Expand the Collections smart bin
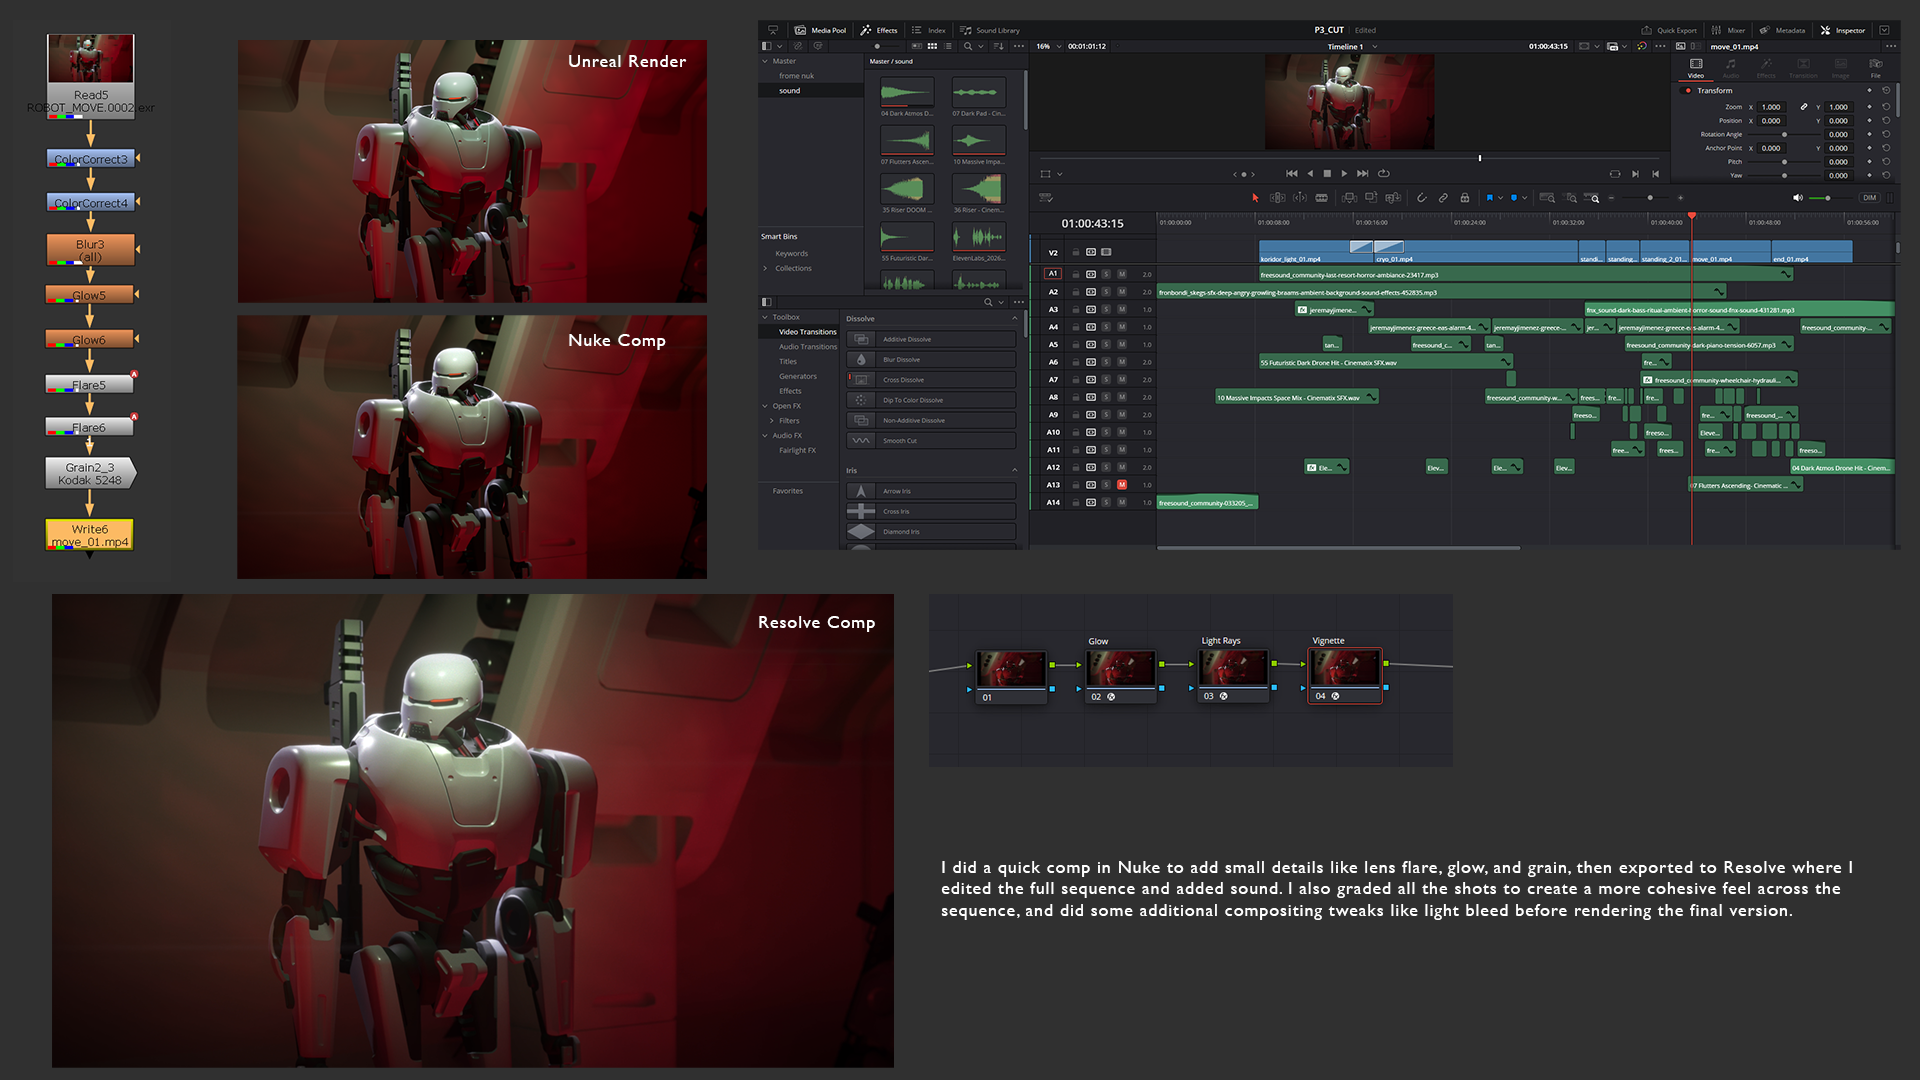 click(766, 268)
